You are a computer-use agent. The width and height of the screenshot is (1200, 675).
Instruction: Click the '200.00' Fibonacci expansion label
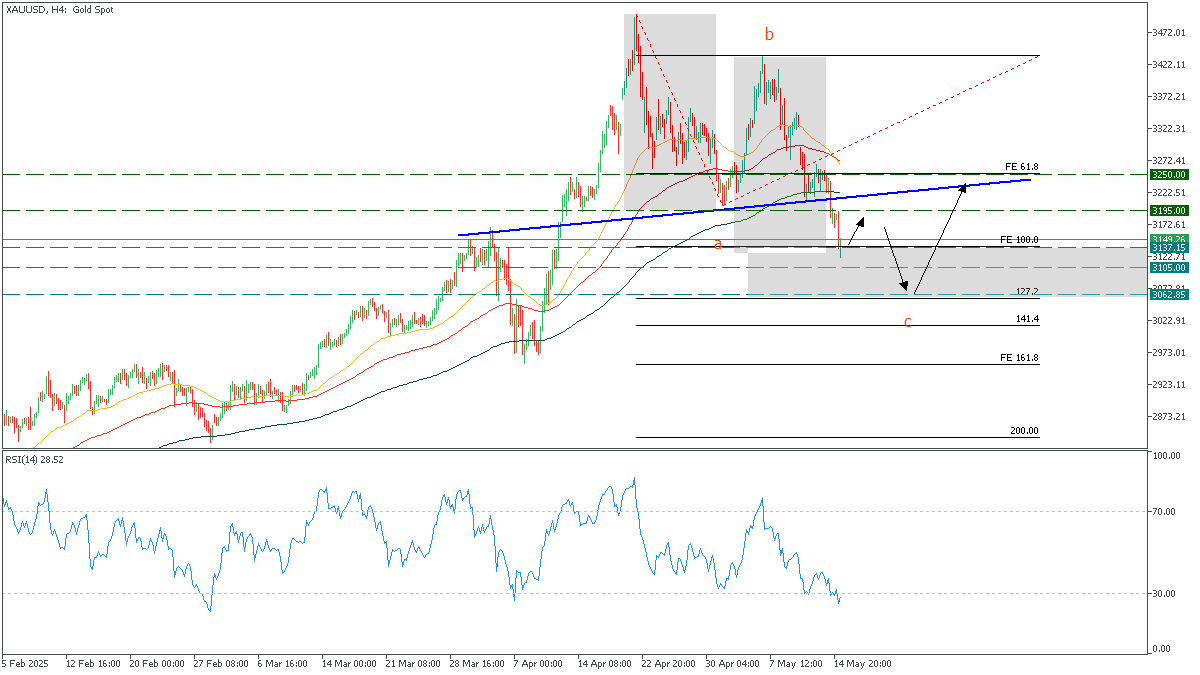coord(1024,430)
